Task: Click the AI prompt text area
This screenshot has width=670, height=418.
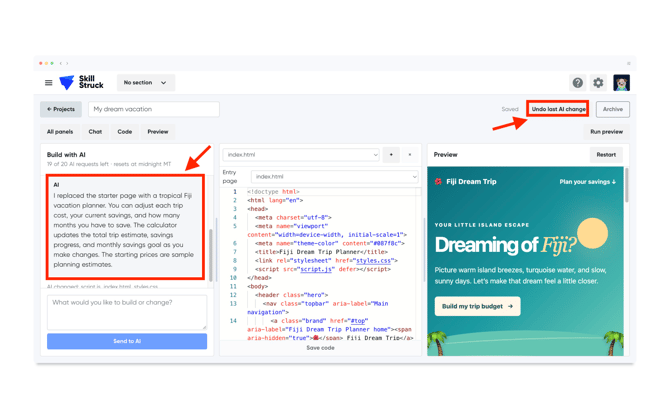Action: pyautogui.click(x=127, y=312)
